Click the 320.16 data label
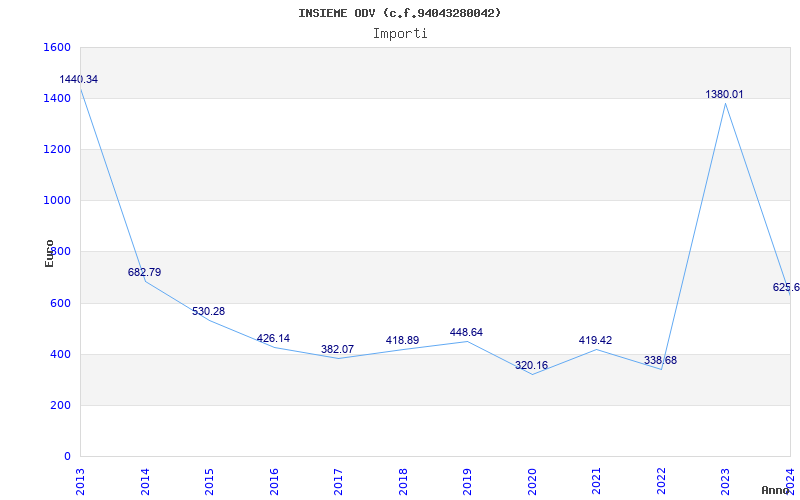 coord(531,365)
